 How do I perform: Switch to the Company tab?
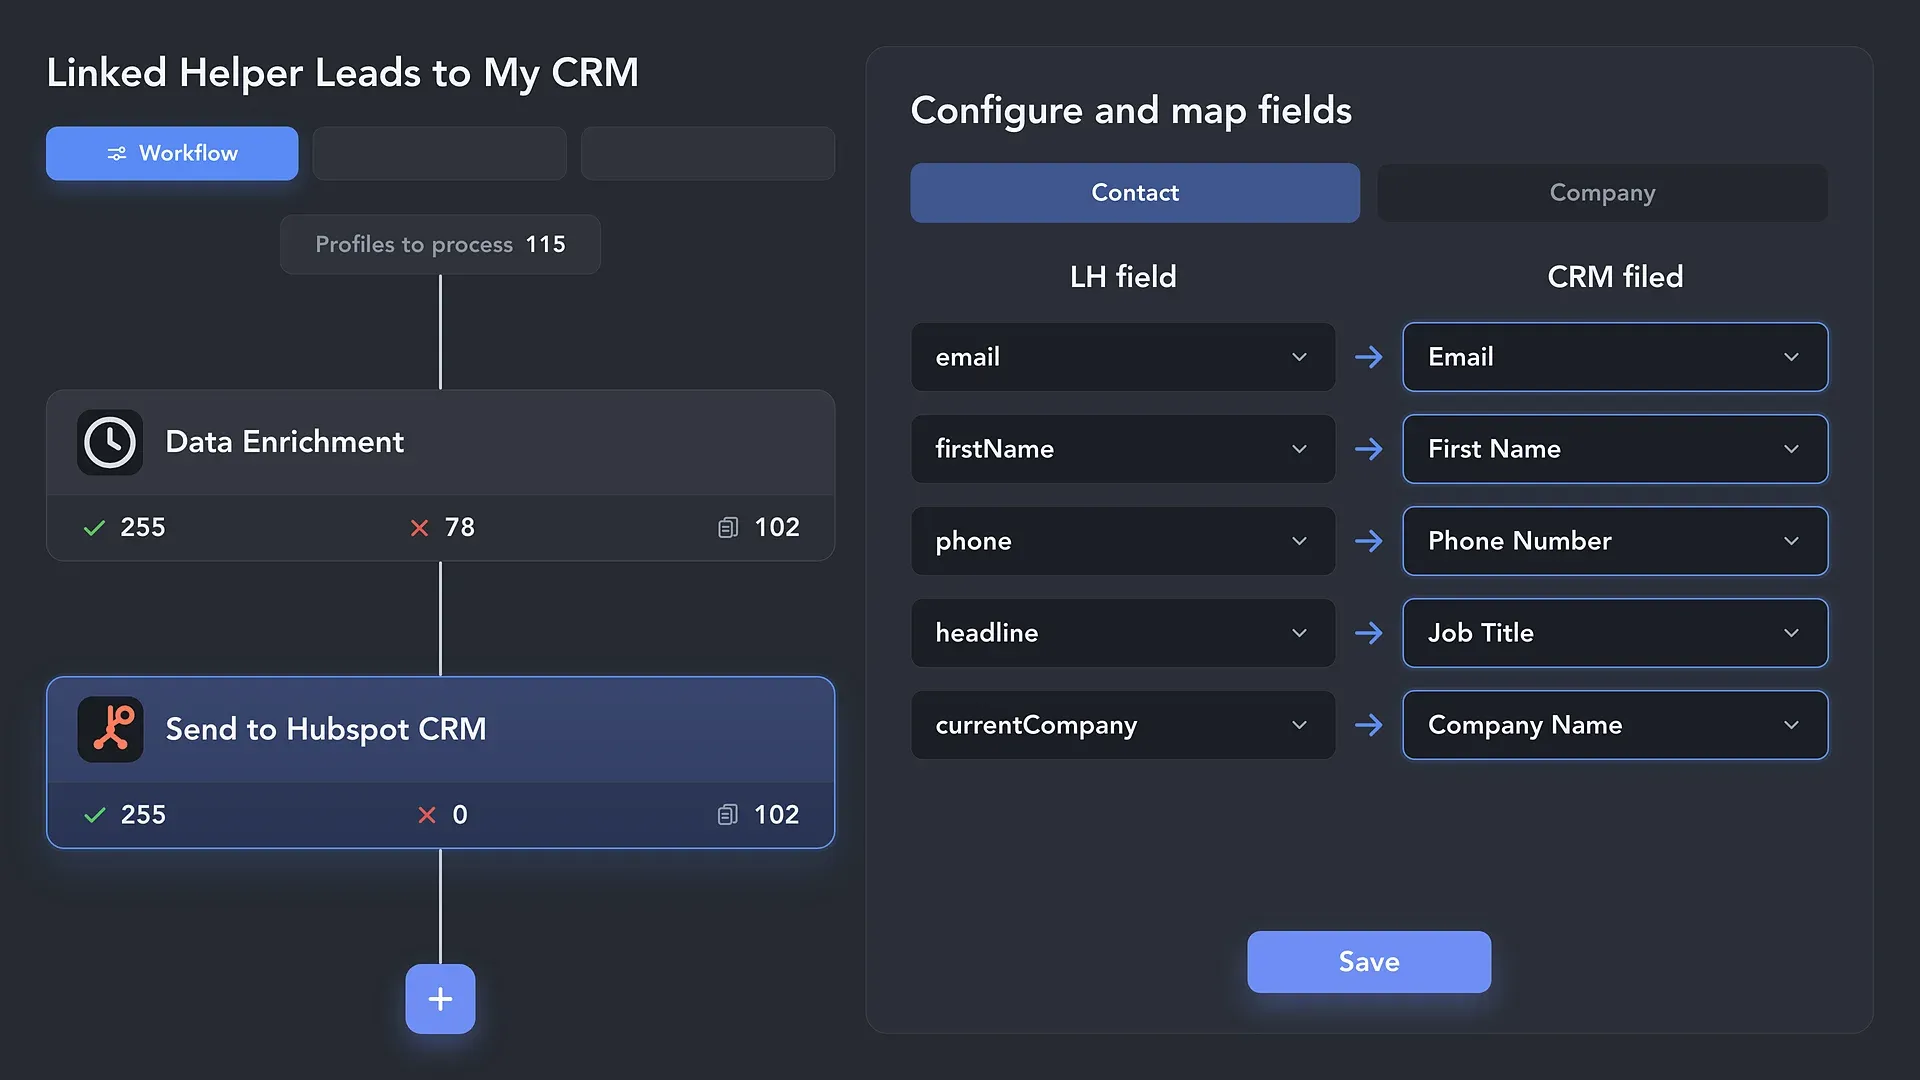click(x=1603, y=193)
